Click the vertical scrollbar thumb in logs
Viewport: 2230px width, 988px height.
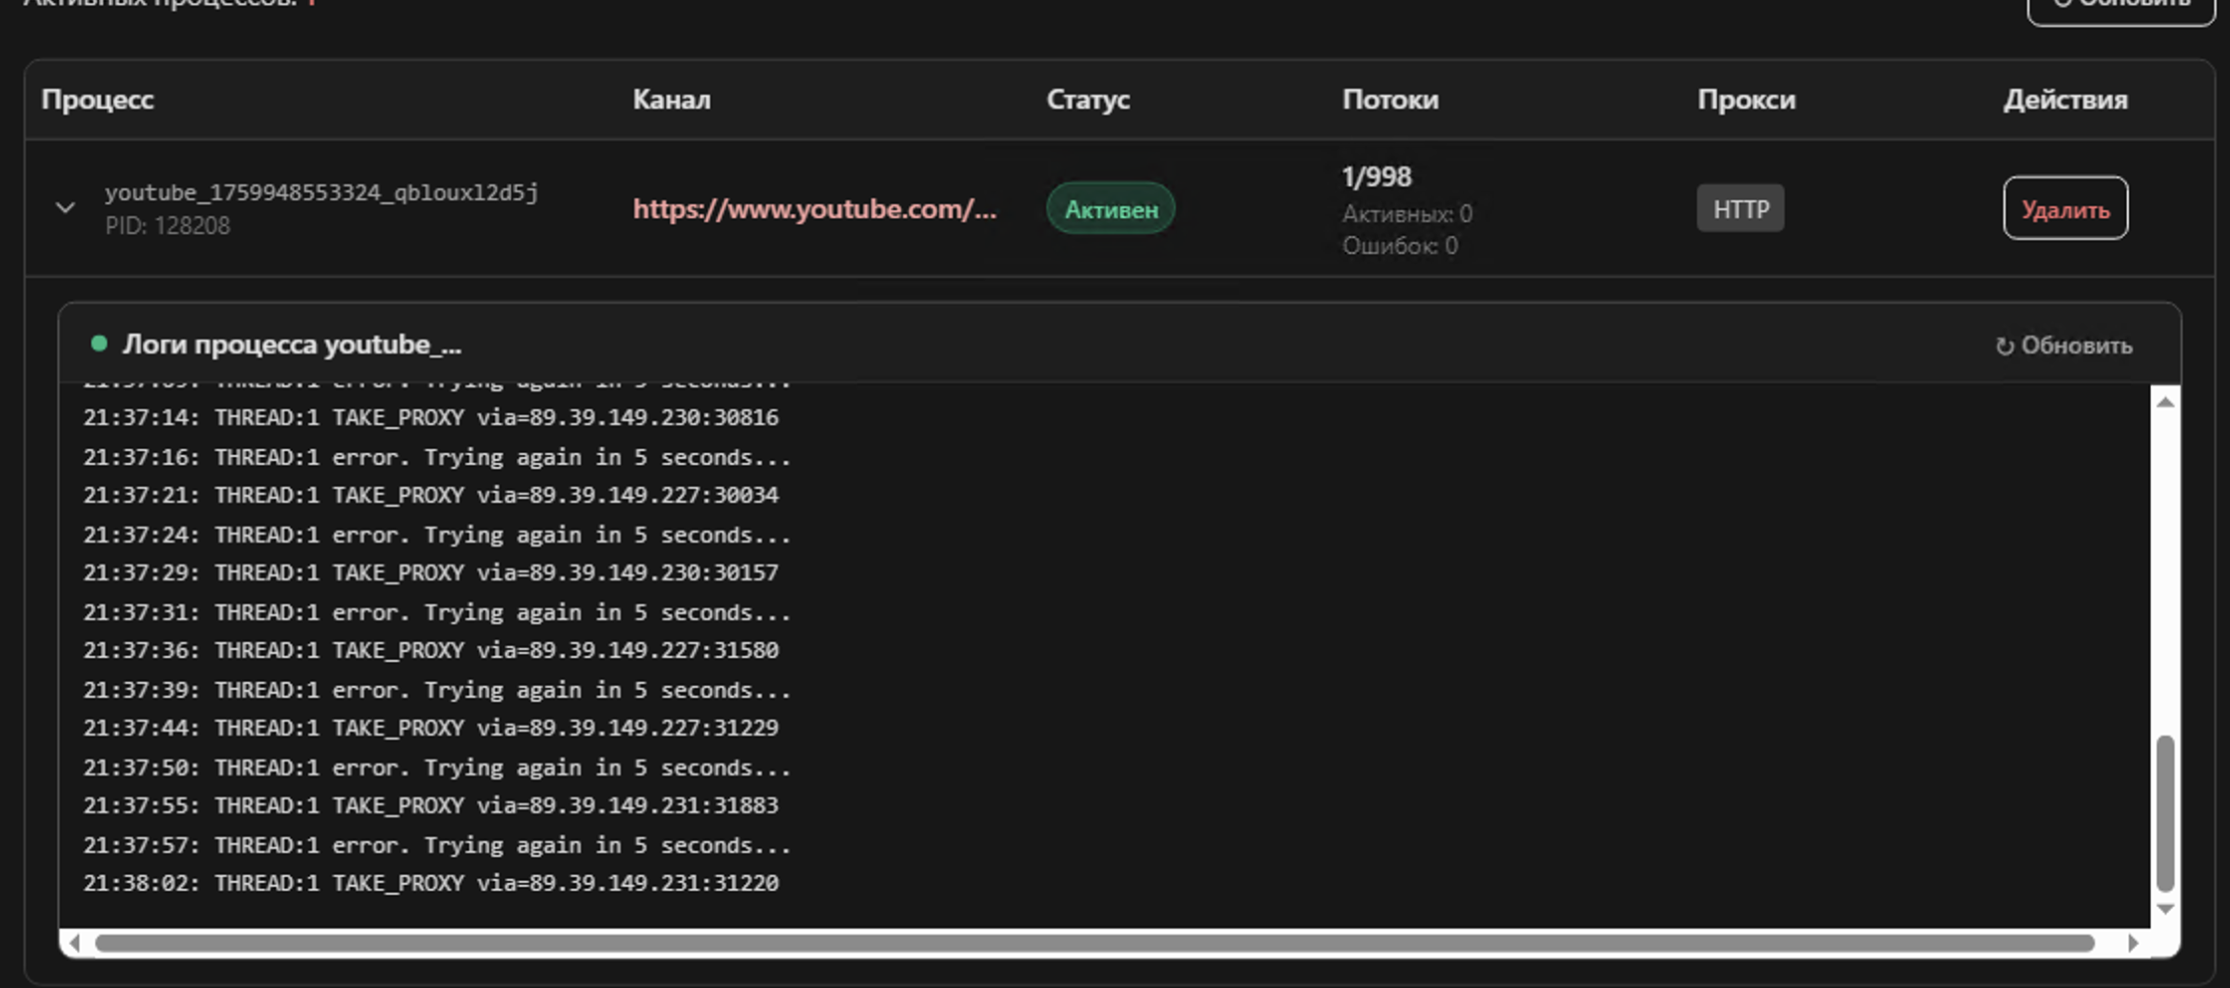pos(2165,812)
